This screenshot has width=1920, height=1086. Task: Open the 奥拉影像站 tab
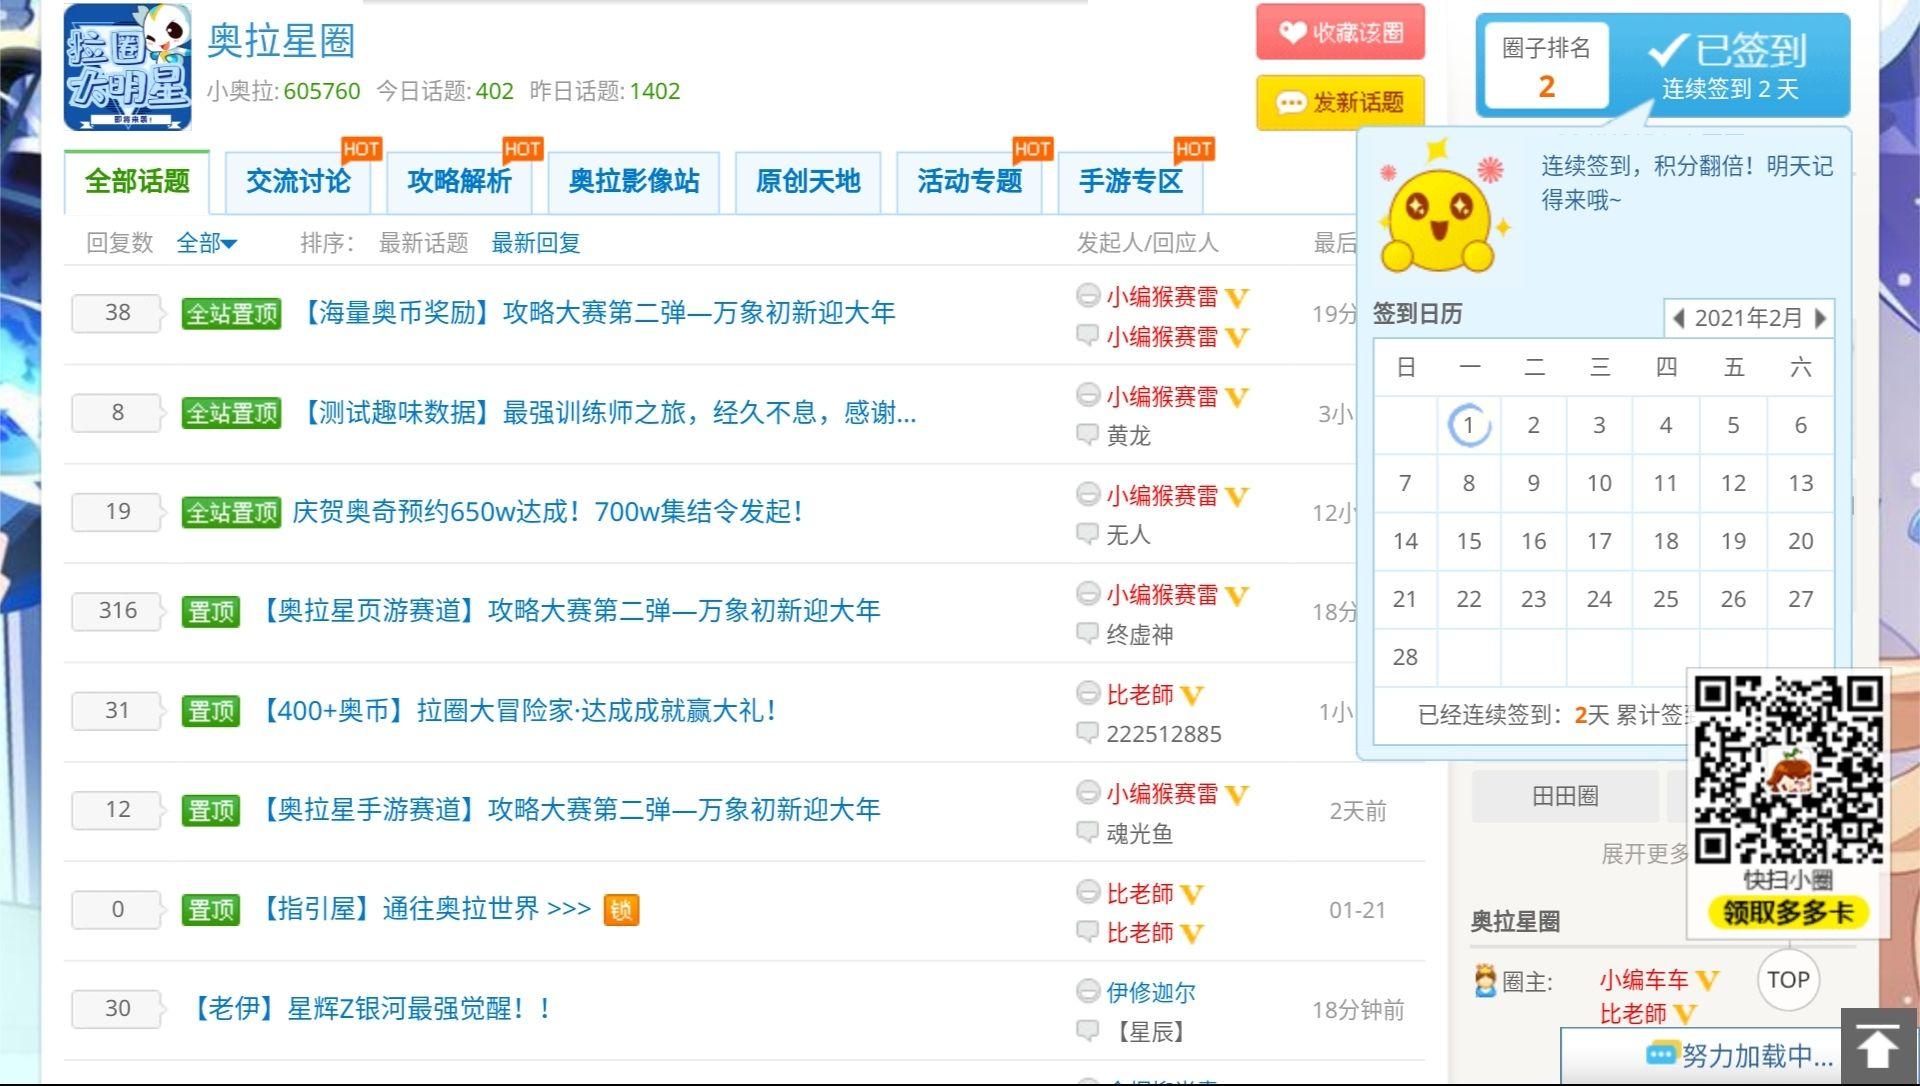coord(634,182)
